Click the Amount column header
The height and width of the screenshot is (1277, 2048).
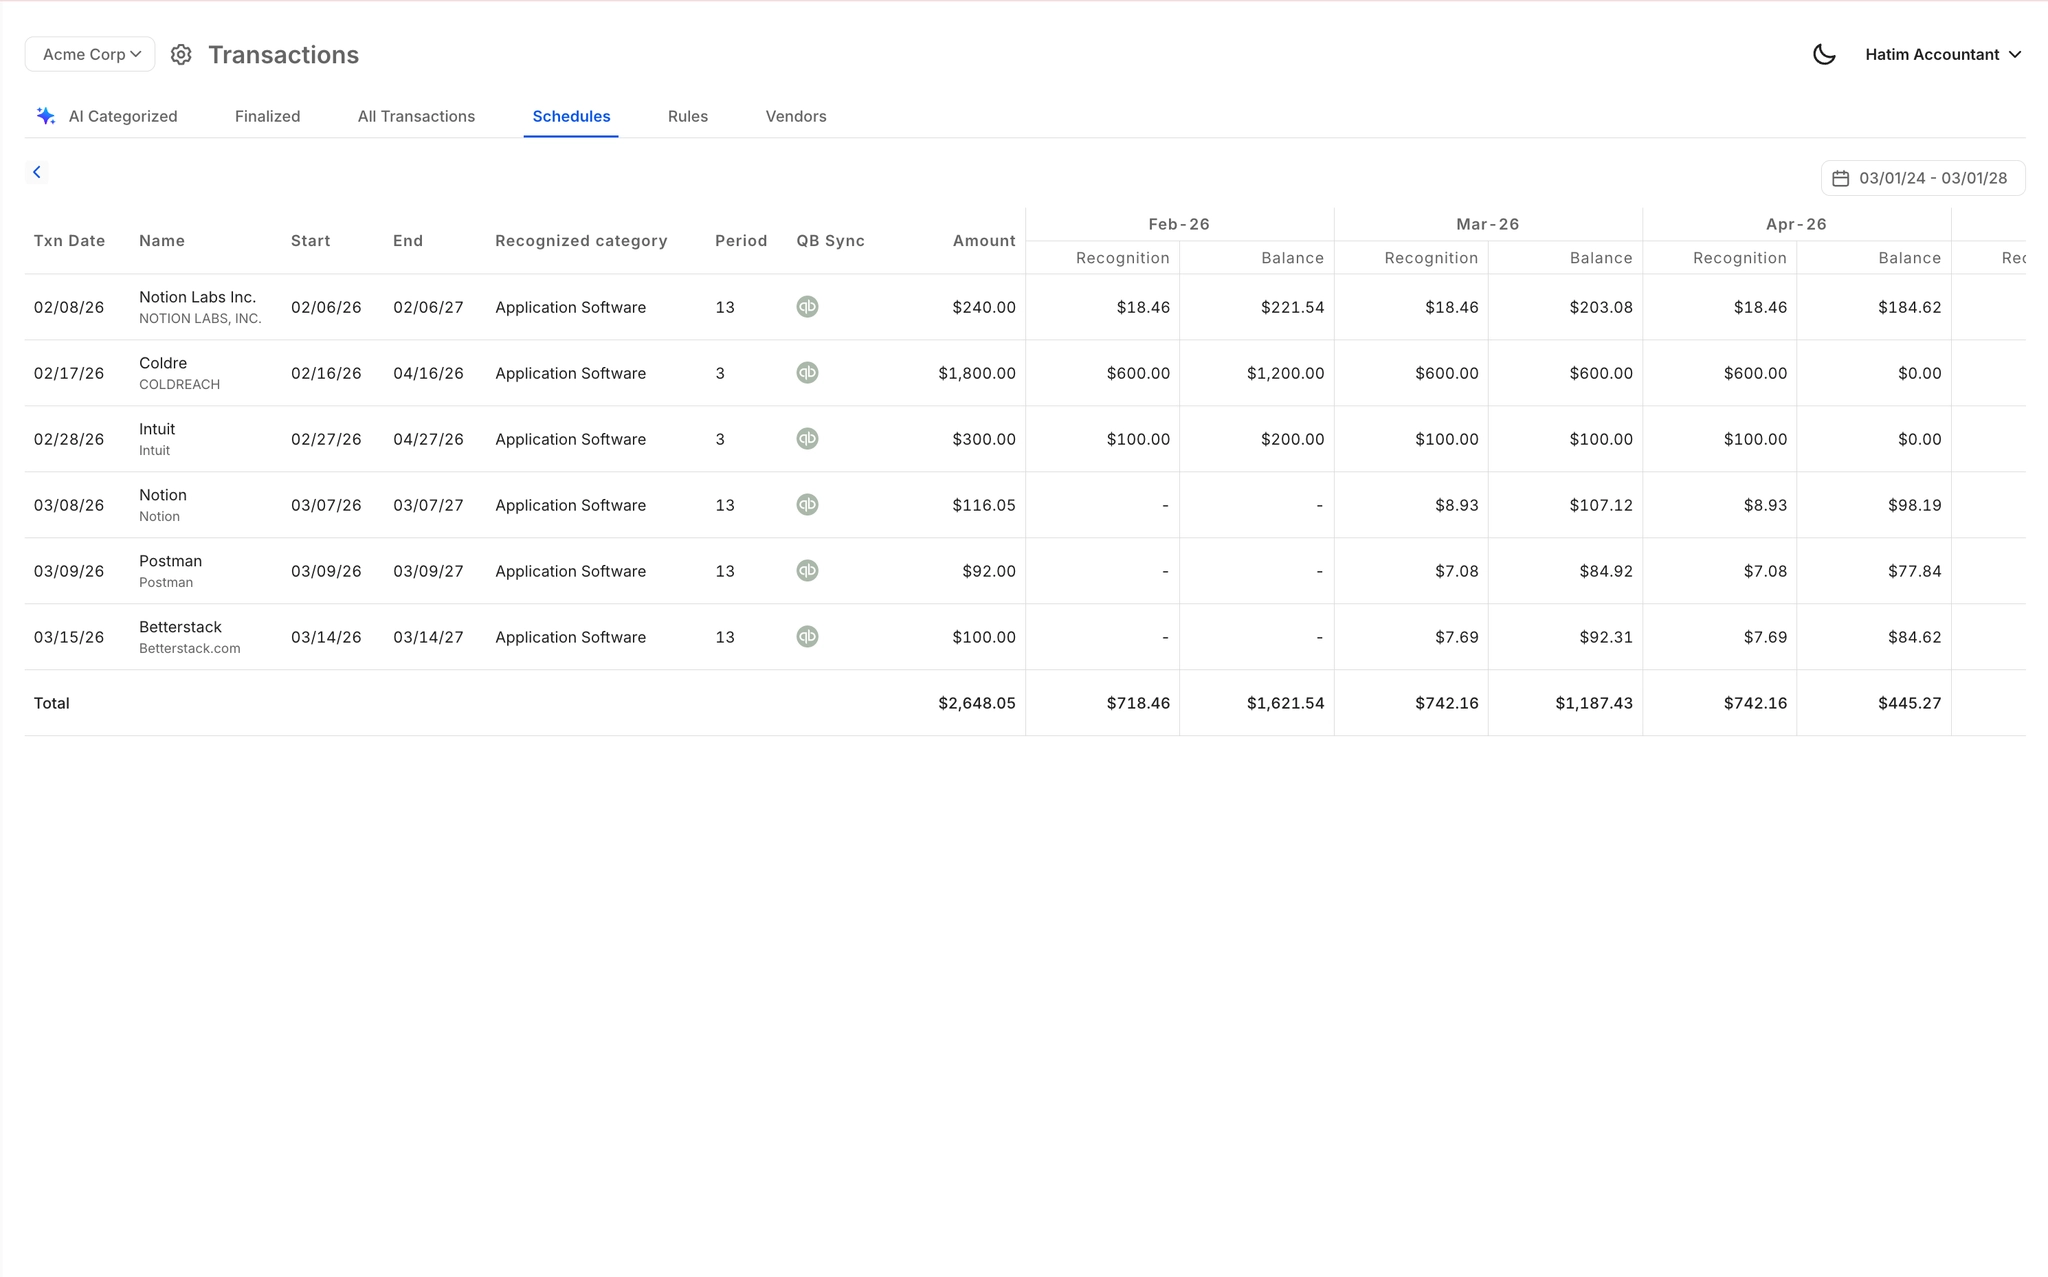click(x=983, y=241)
